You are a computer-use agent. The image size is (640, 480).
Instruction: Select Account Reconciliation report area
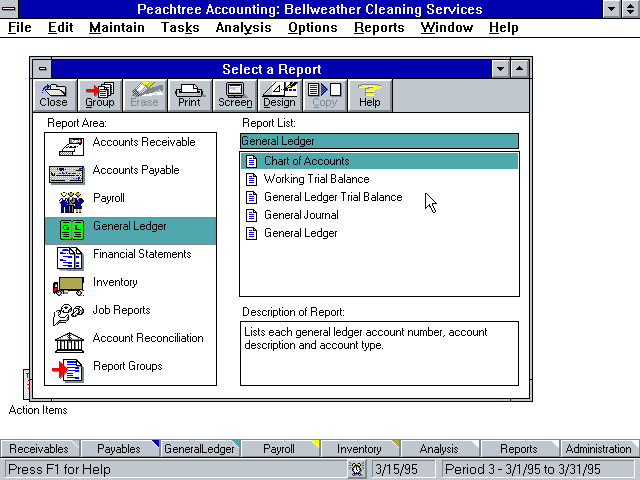coord(130,342)
